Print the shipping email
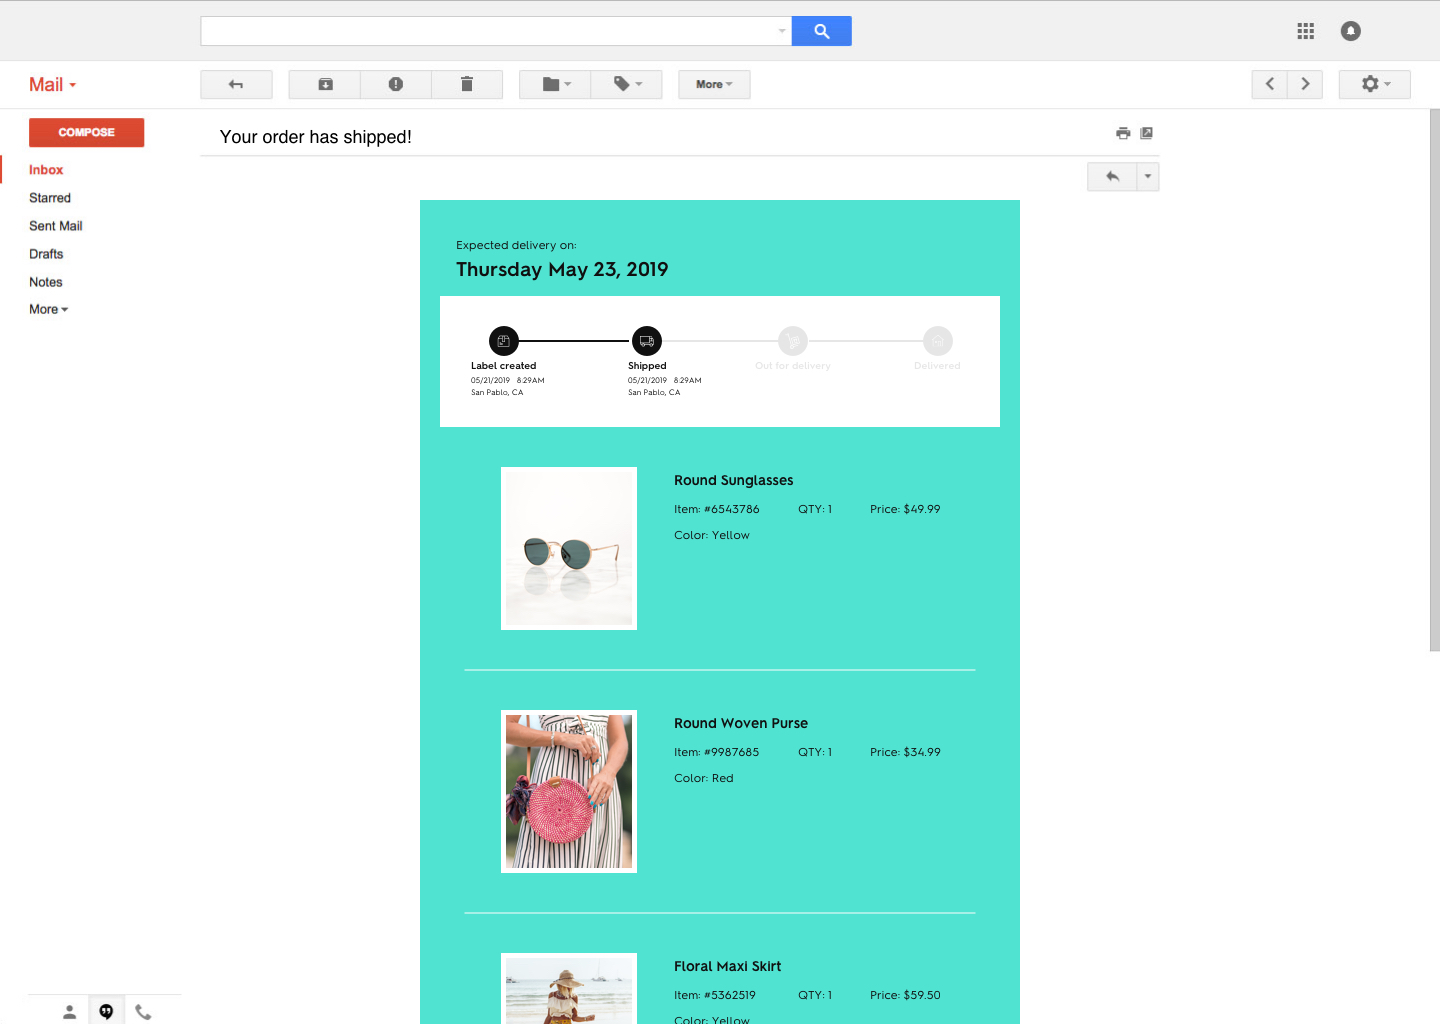1440x1024 pixels. pos(1123,132)
